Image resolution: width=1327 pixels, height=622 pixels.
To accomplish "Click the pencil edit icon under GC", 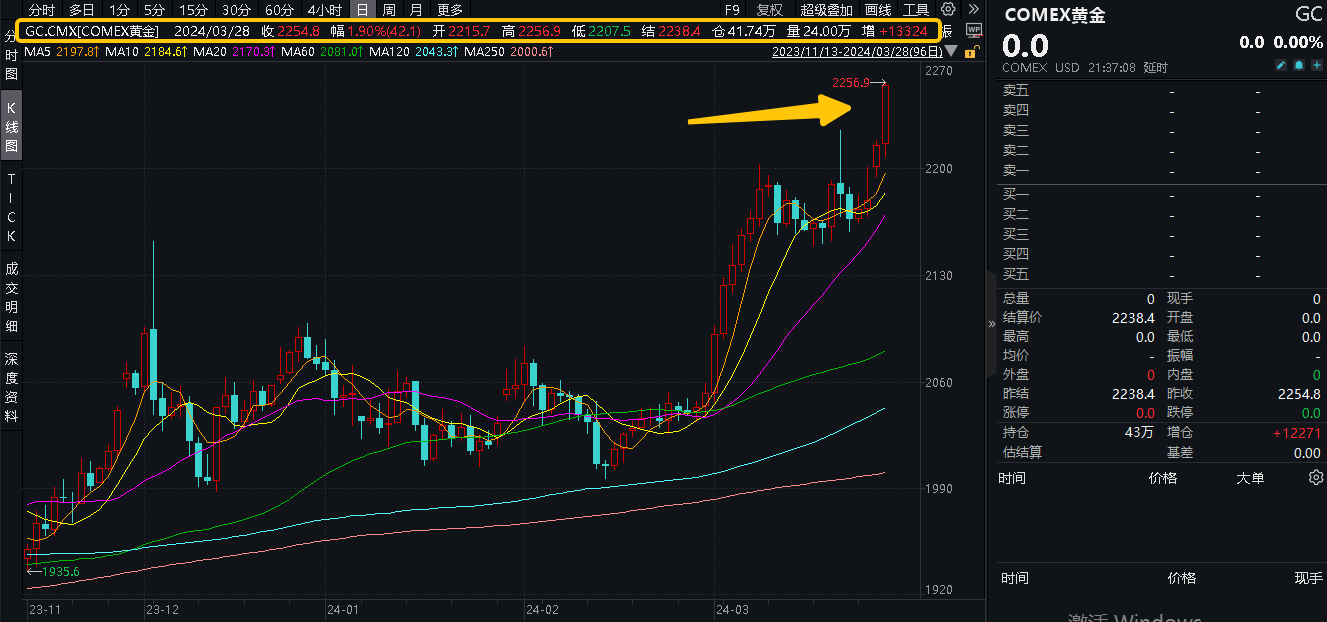I will pos(1281,65).
